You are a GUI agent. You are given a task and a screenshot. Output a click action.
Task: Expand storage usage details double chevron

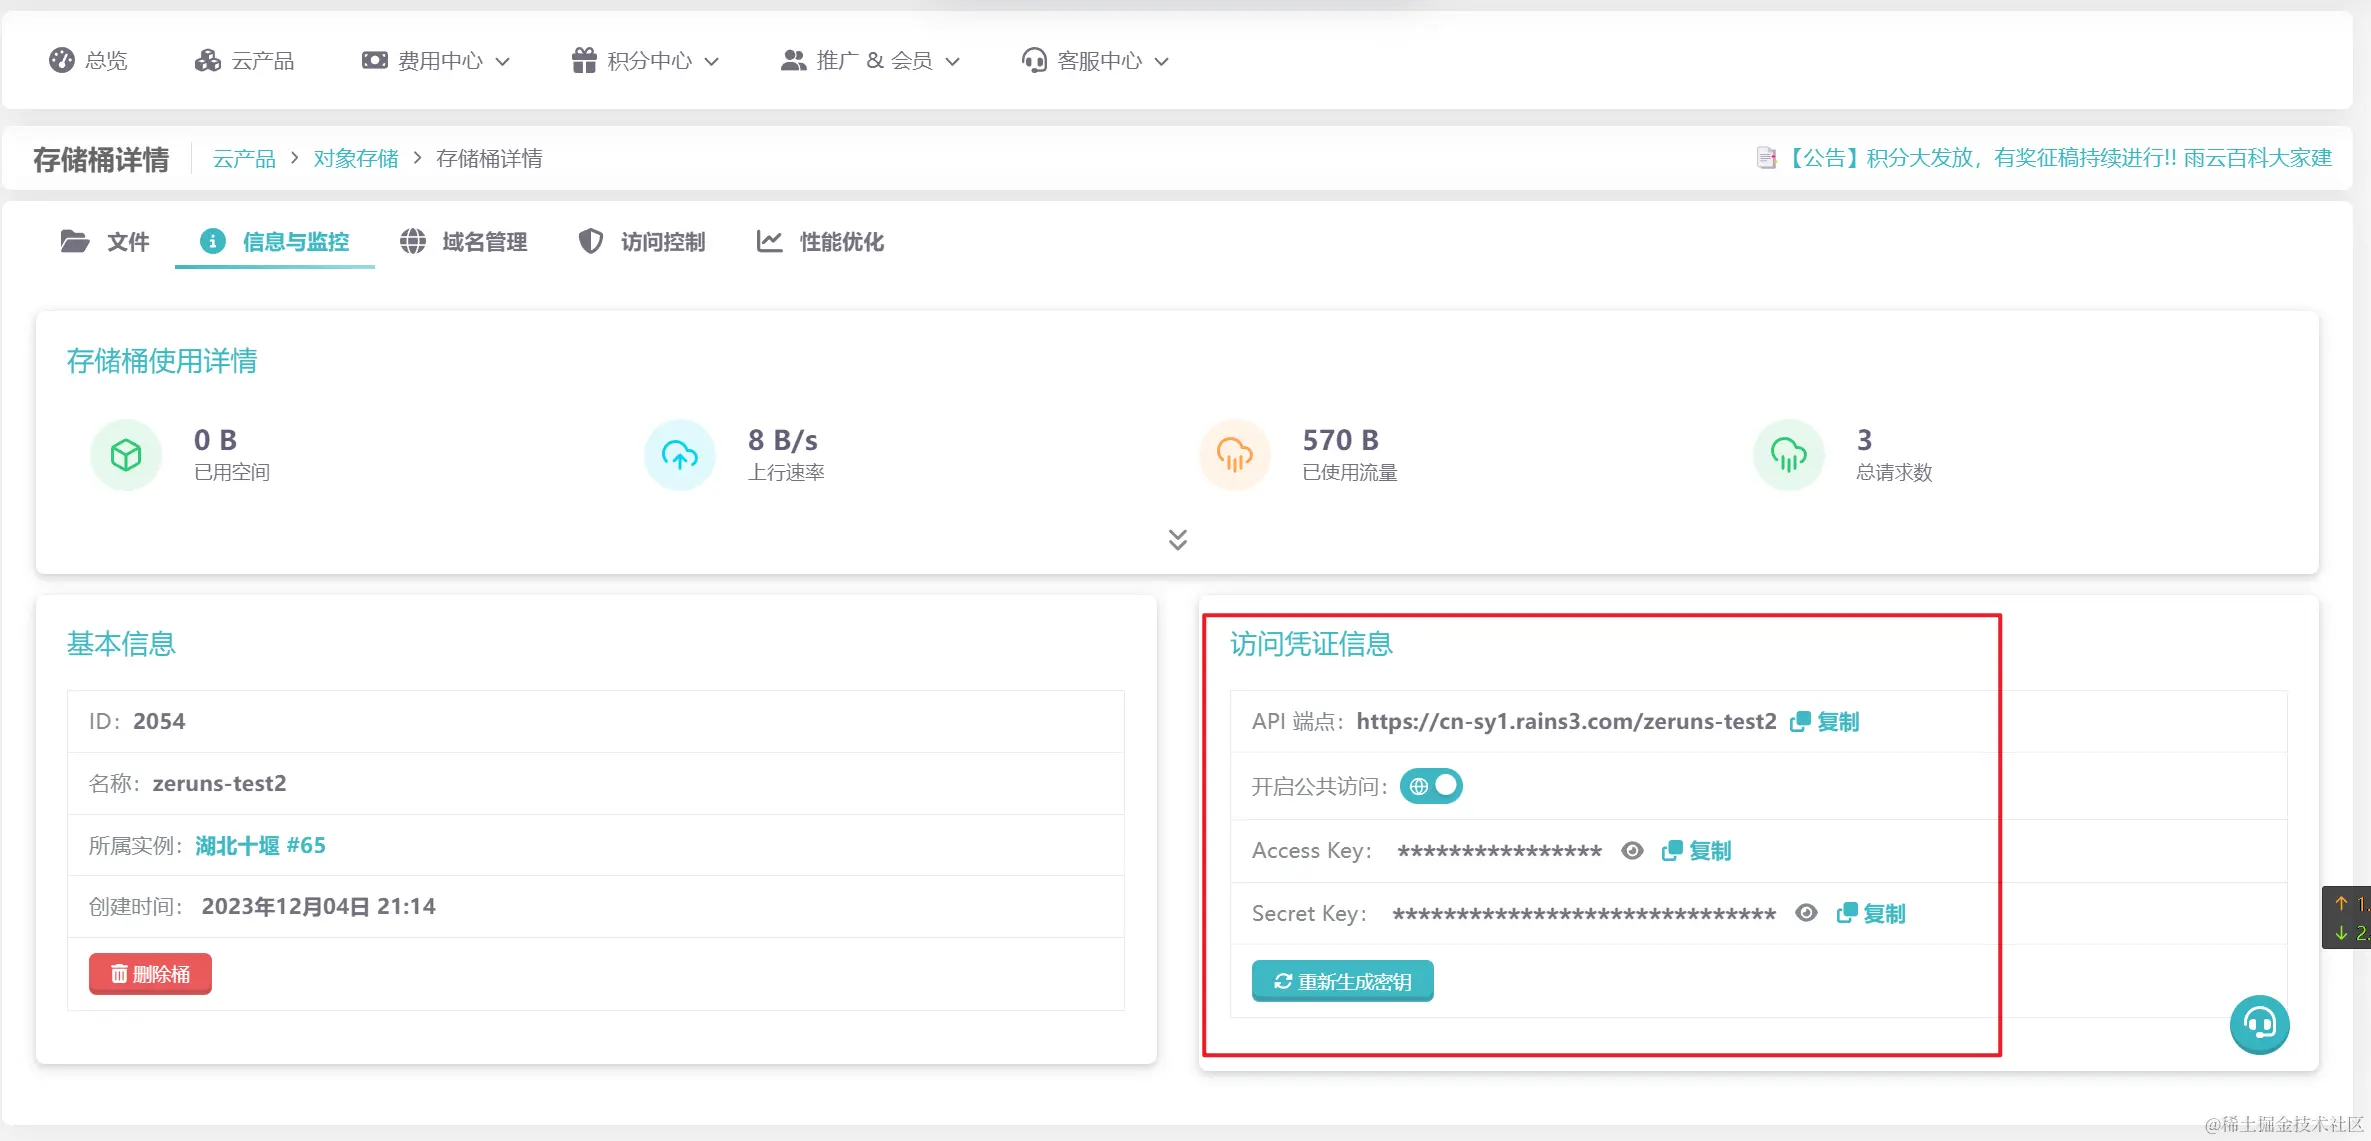(x=1178, y=540)
